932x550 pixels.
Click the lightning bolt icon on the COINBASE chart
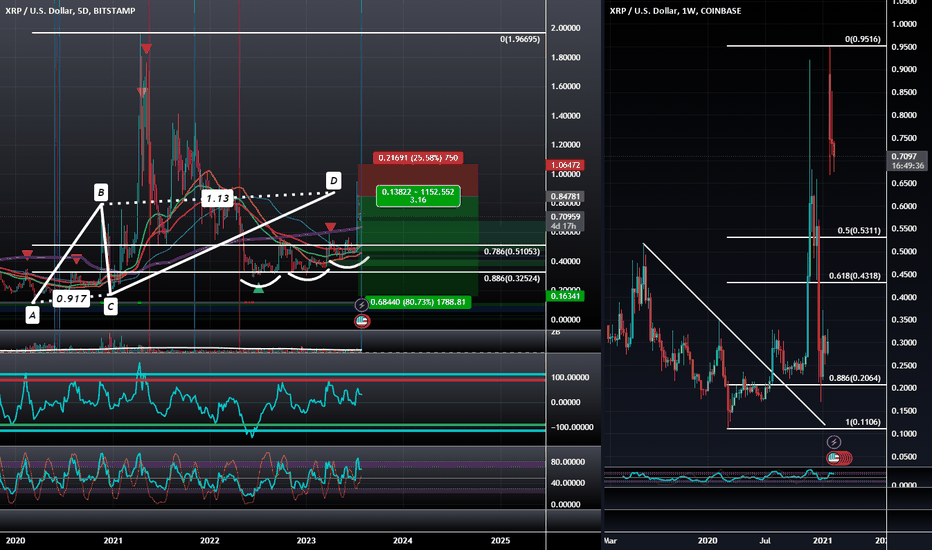pyautogui.click(x=834, y=442)
